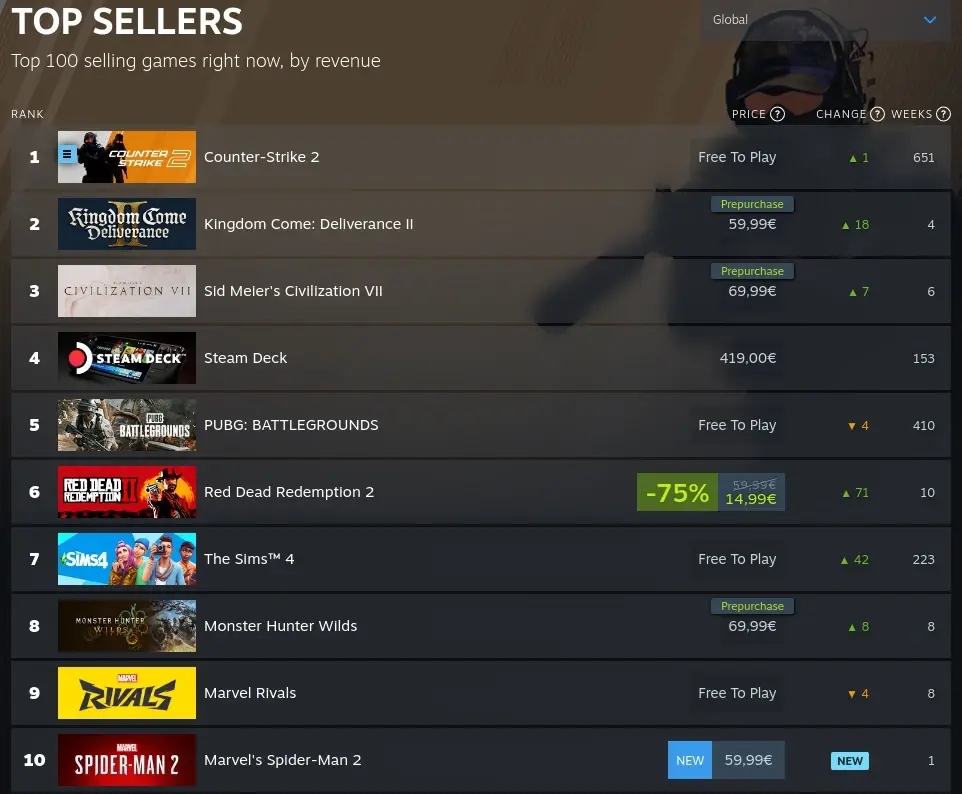
Task: Open the Marvel Rivals yellow thumbnail
Action: click(x=127, y=693)
